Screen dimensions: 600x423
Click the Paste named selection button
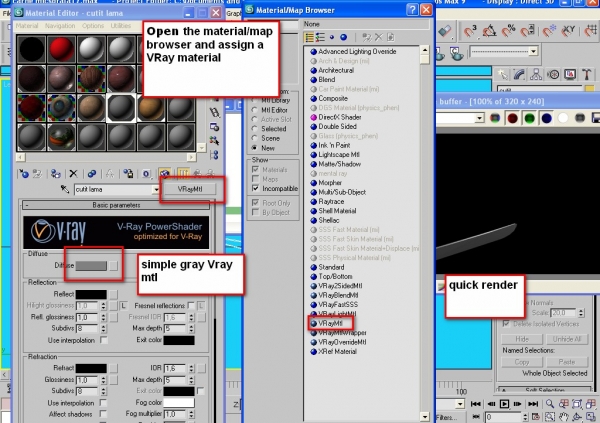coord(567,362)
